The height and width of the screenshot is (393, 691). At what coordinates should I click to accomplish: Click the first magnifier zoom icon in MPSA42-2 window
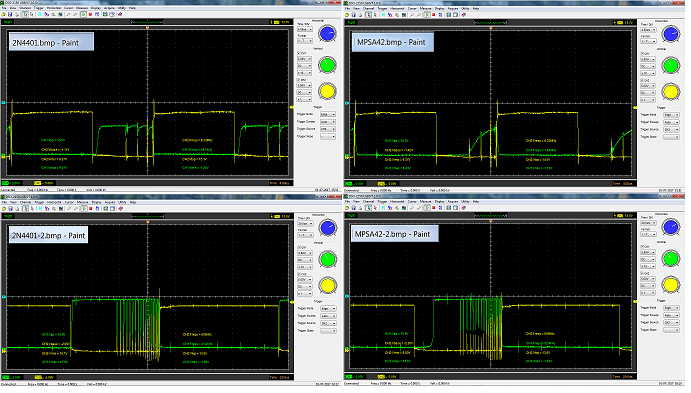[x=412, y=208]
